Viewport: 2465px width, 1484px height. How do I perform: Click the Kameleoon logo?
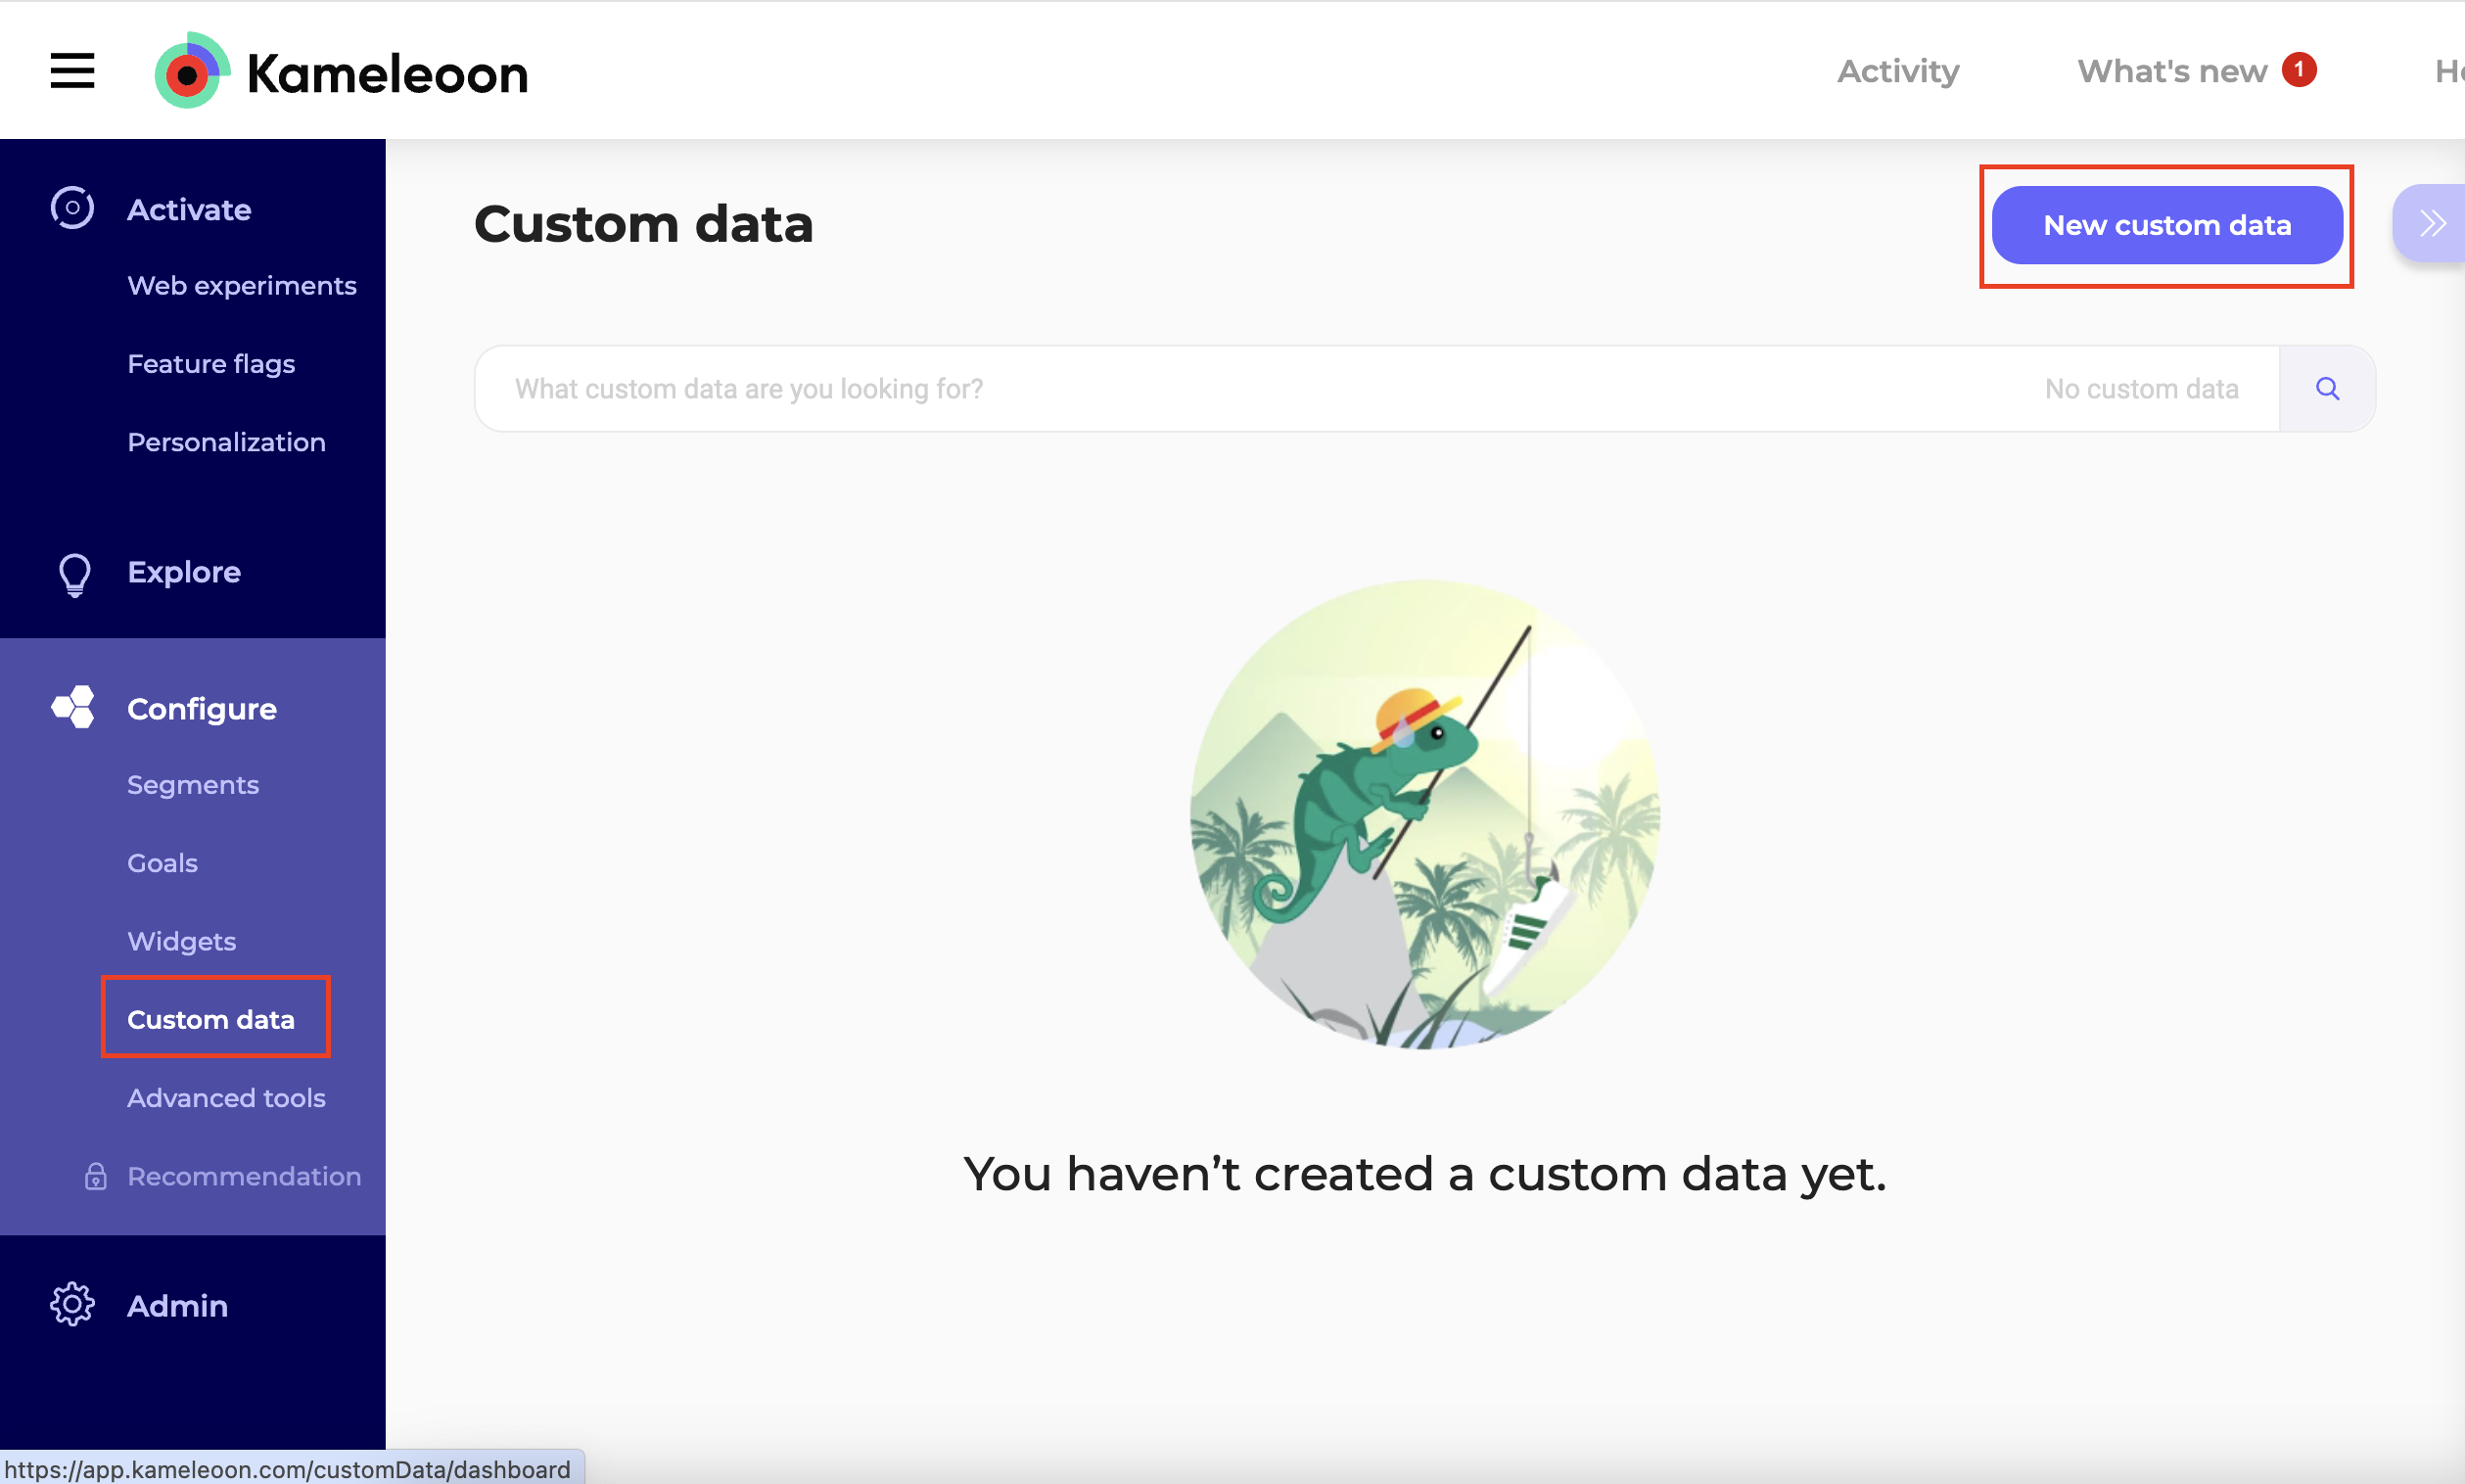click(x=341, y=72)
